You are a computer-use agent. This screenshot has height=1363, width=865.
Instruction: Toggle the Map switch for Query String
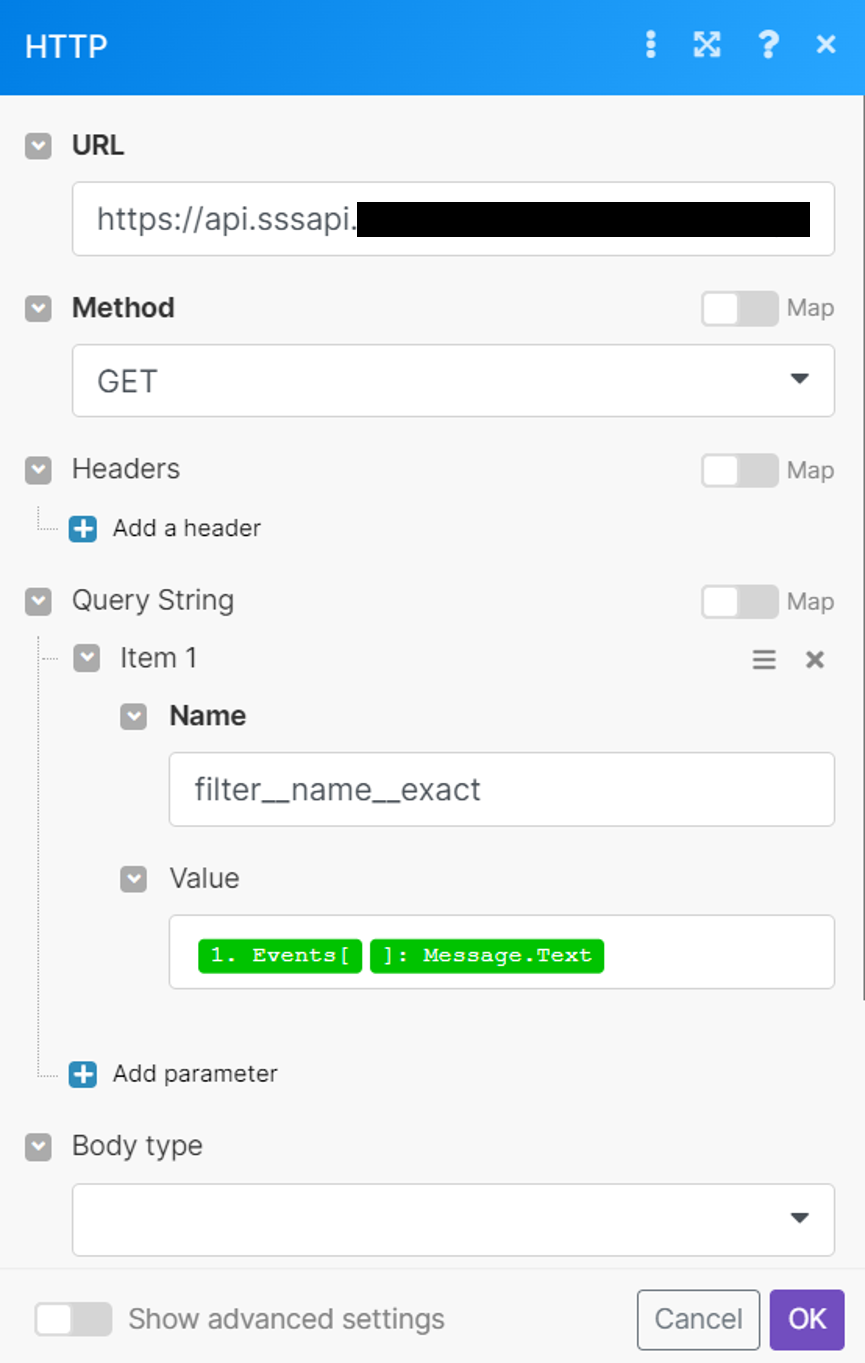[x=739, y=601]
